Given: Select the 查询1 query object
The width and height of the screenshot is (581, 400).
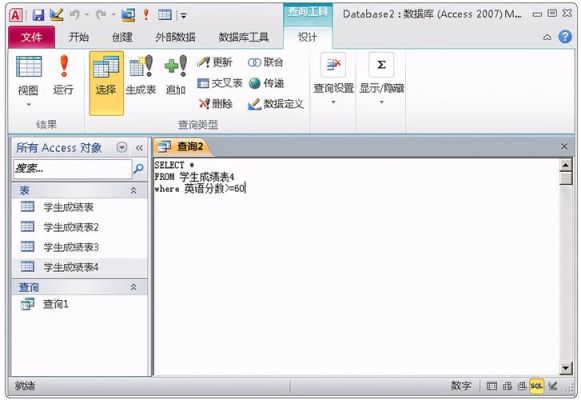Looking at the screenshot, I should click(80, 304).
